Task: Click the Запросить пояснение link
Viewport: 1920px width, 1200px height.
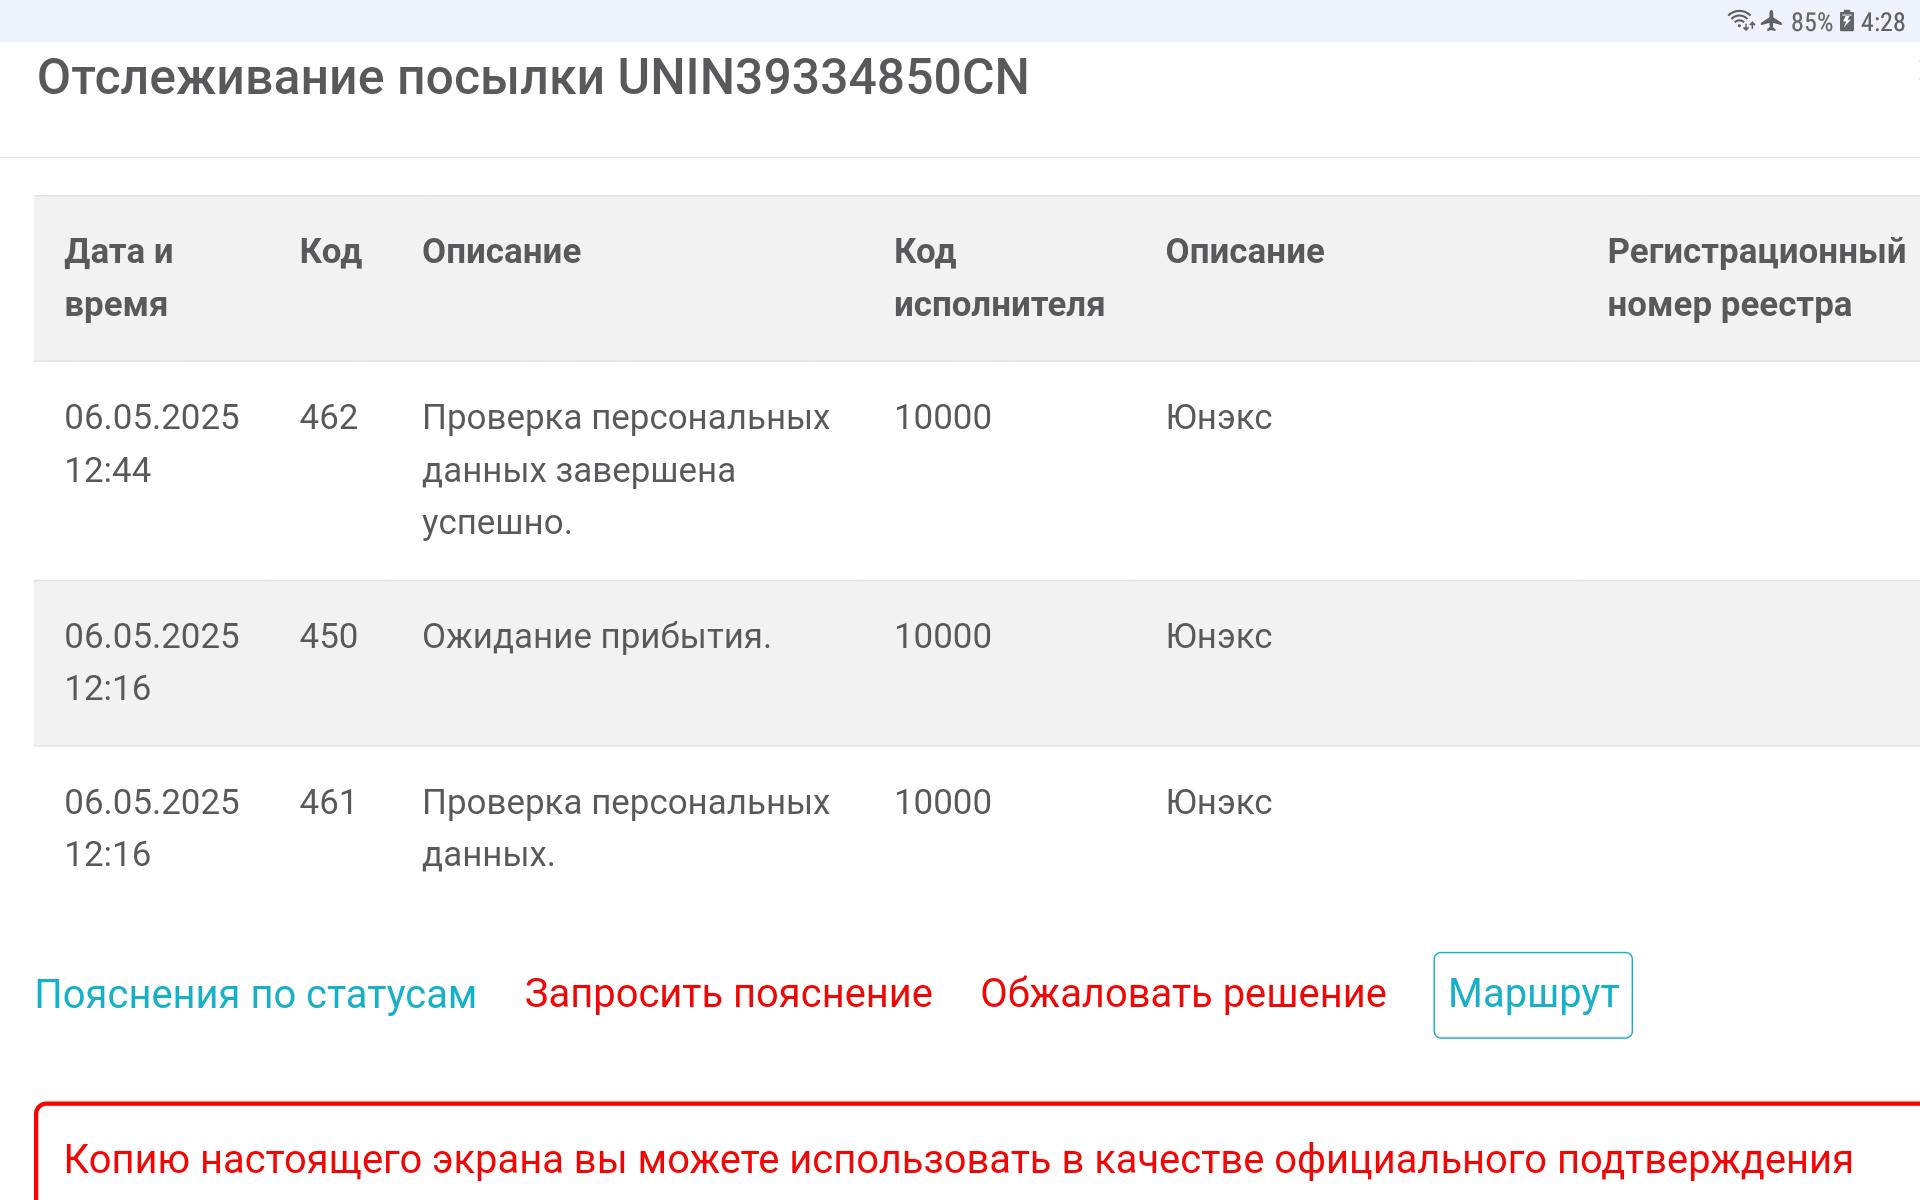Action: click(728, 994)
